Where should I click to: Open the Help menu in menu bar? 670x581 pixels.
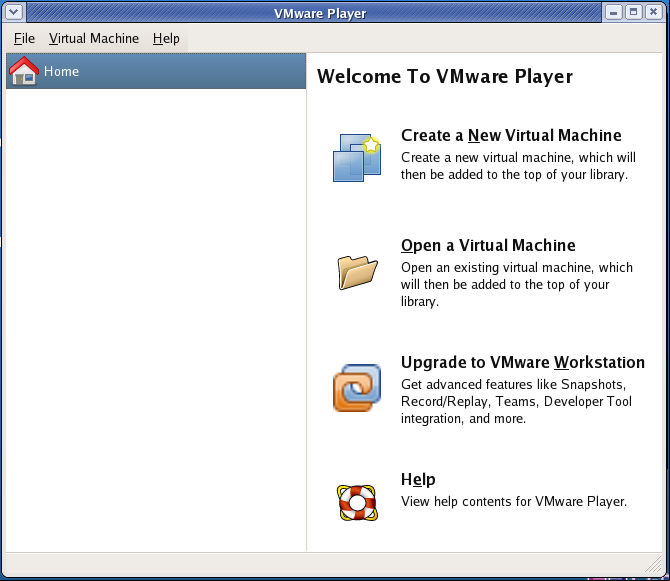[x=166, y=38]
